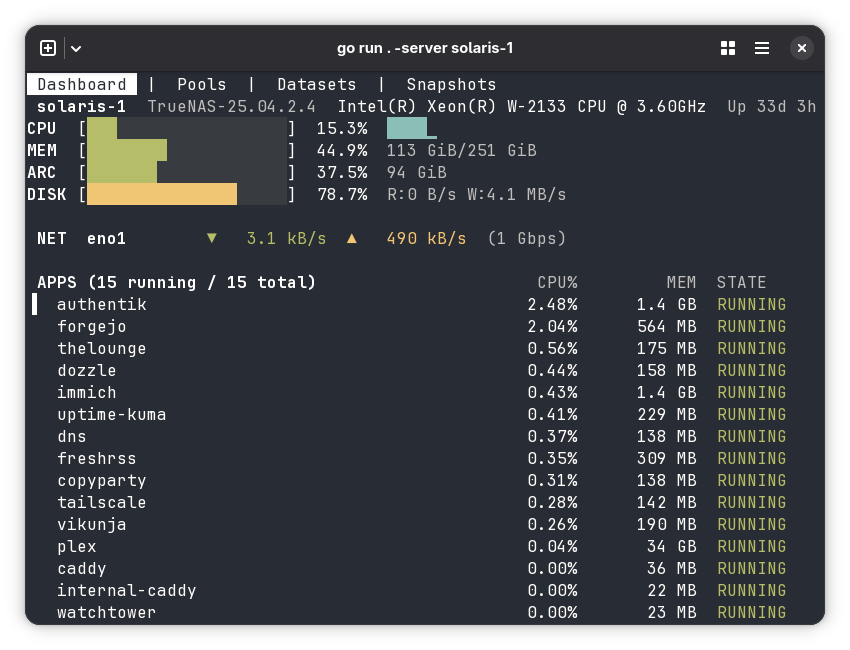Click the DISK usage bar
The height and width of the screenshot is (650, 850).
[x=187, y=194]
